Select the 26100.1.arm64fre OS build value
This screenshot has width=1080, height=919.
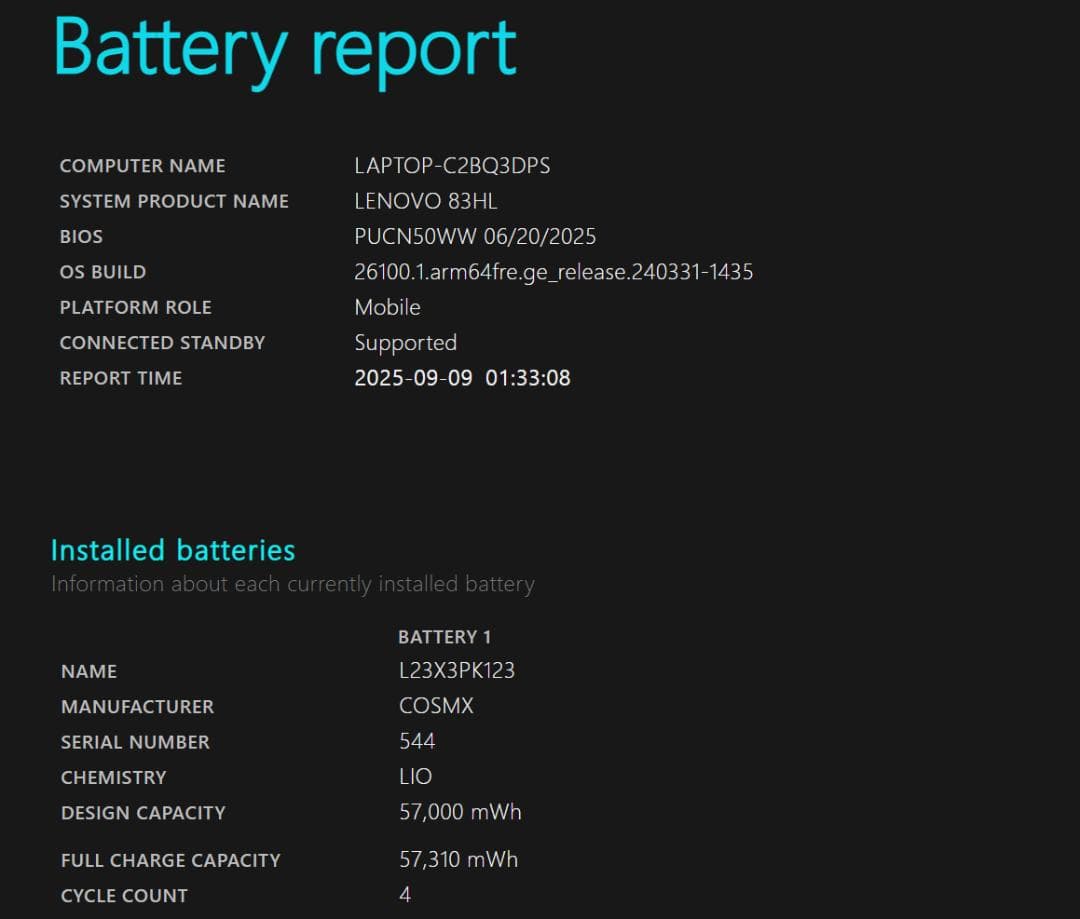click(554, 272)
